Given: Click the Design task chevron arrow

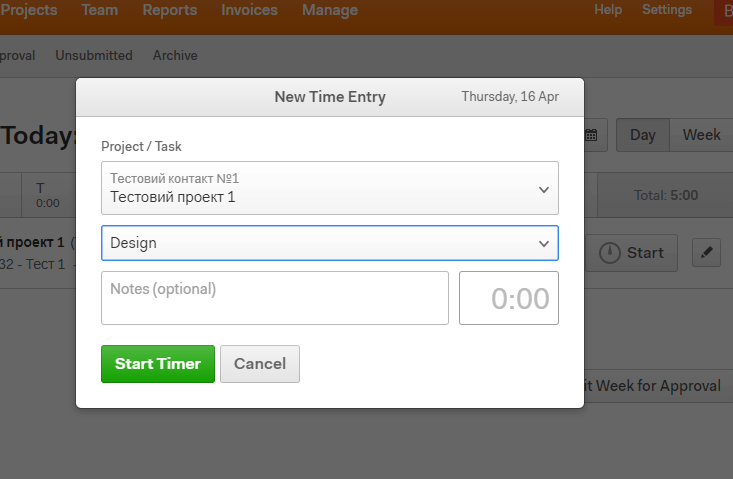Looking at the screenshot, I should point(544,243).
